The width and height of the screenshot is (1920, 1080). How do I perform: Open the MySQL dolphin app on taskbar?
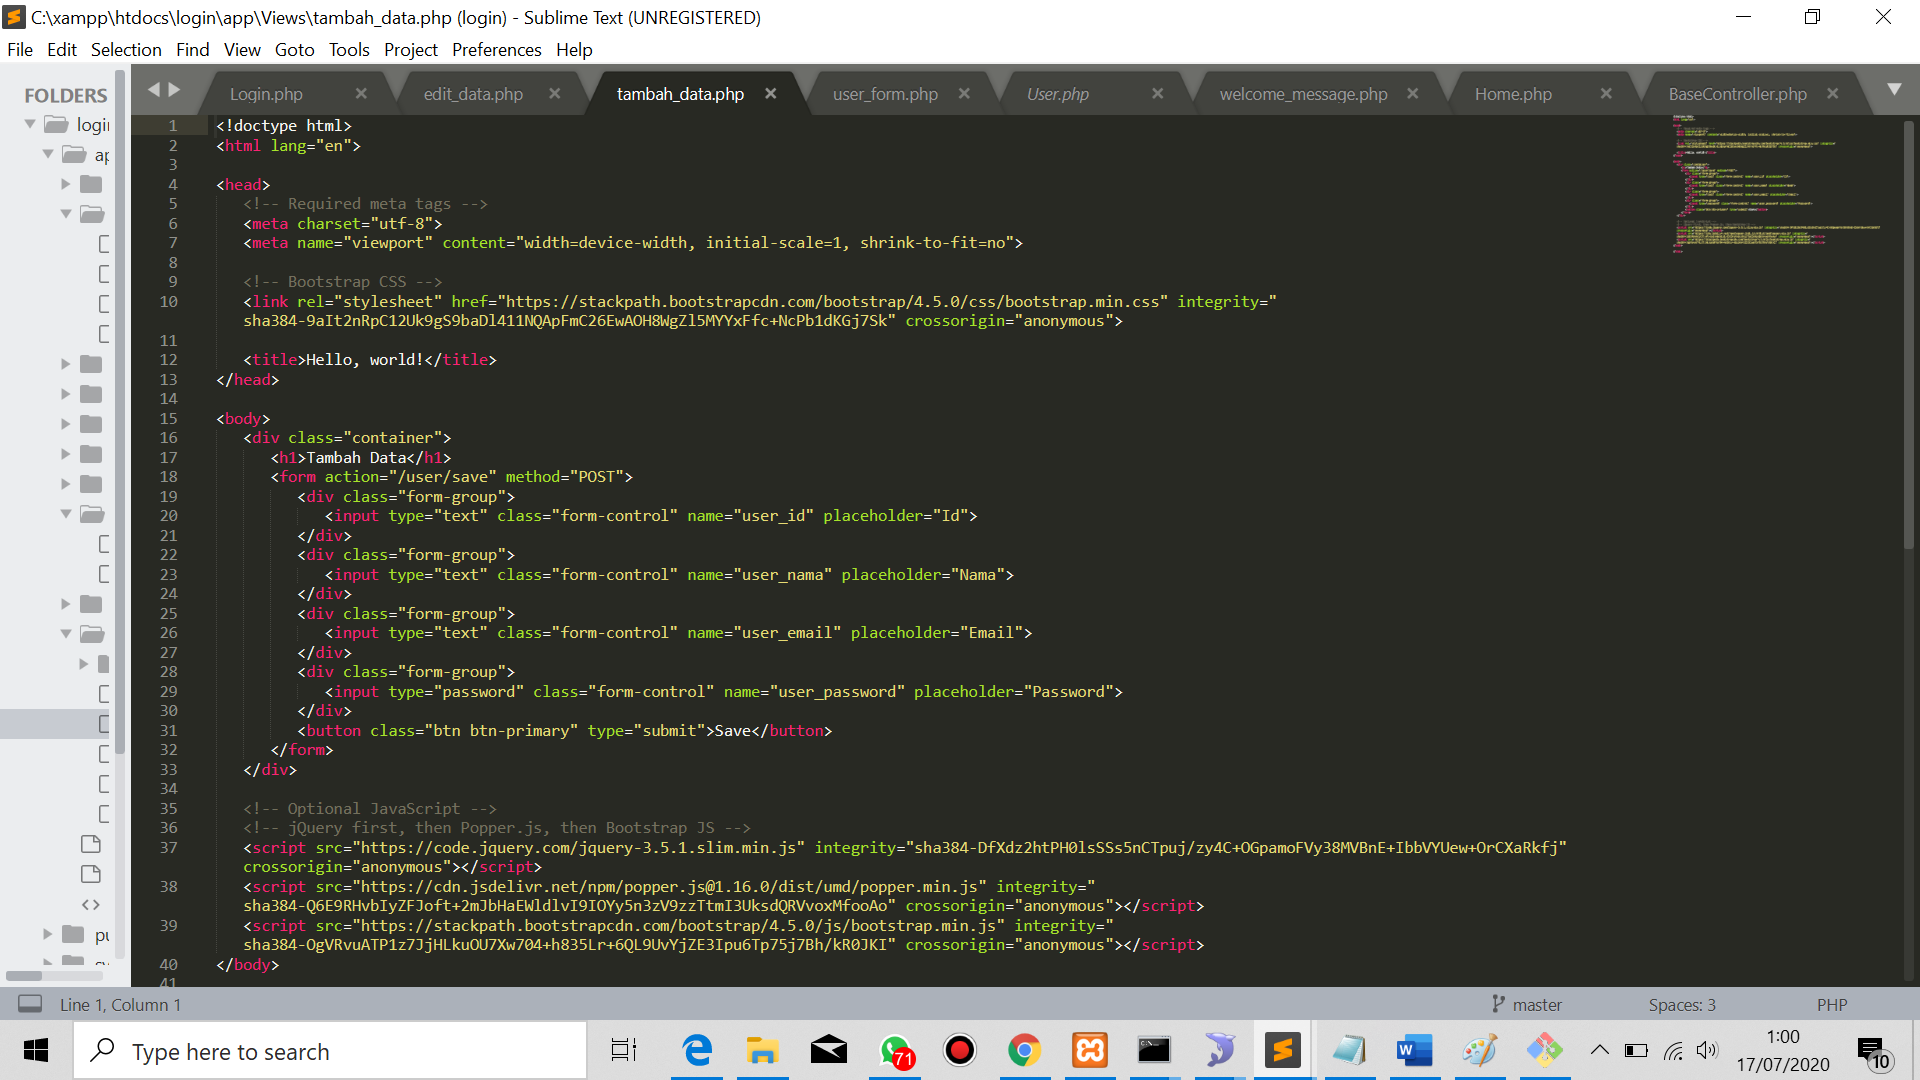[x=1219, y=1051]
